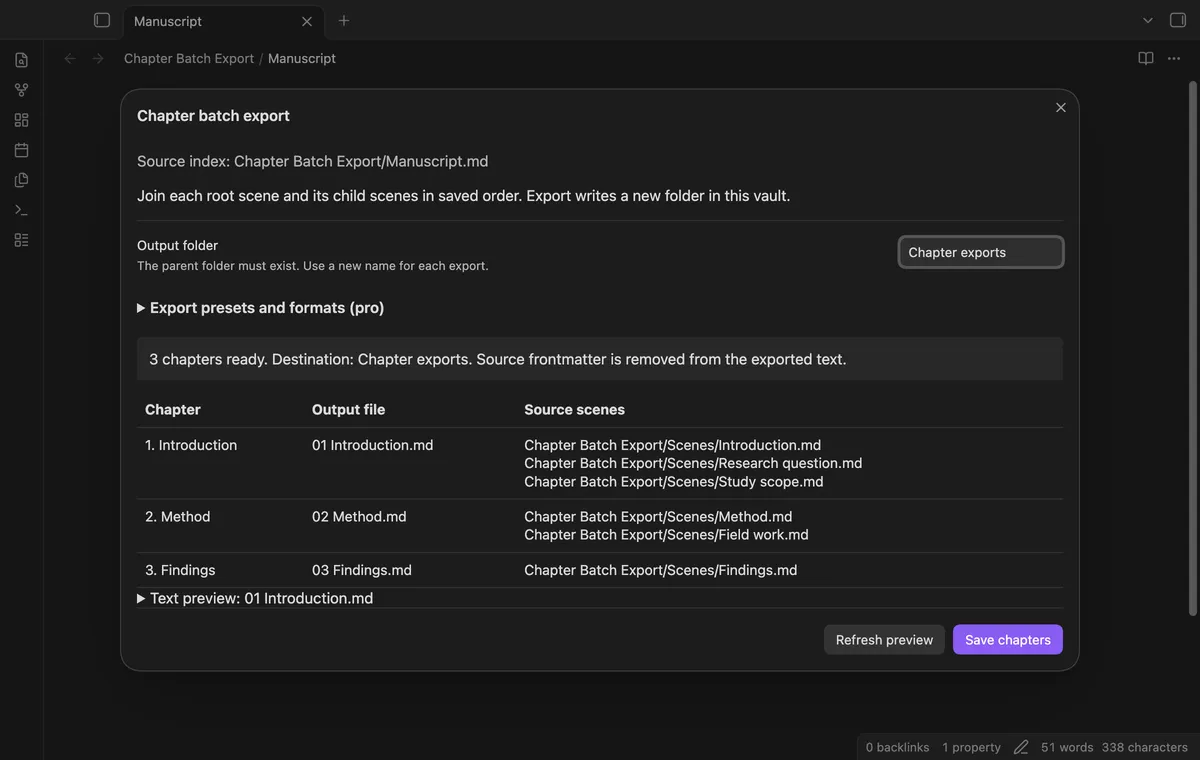The width and height of the screenshot is (1200, 760).
Task: Click source scene Scenes/Method.md
Action: click(x=658, y=517)
